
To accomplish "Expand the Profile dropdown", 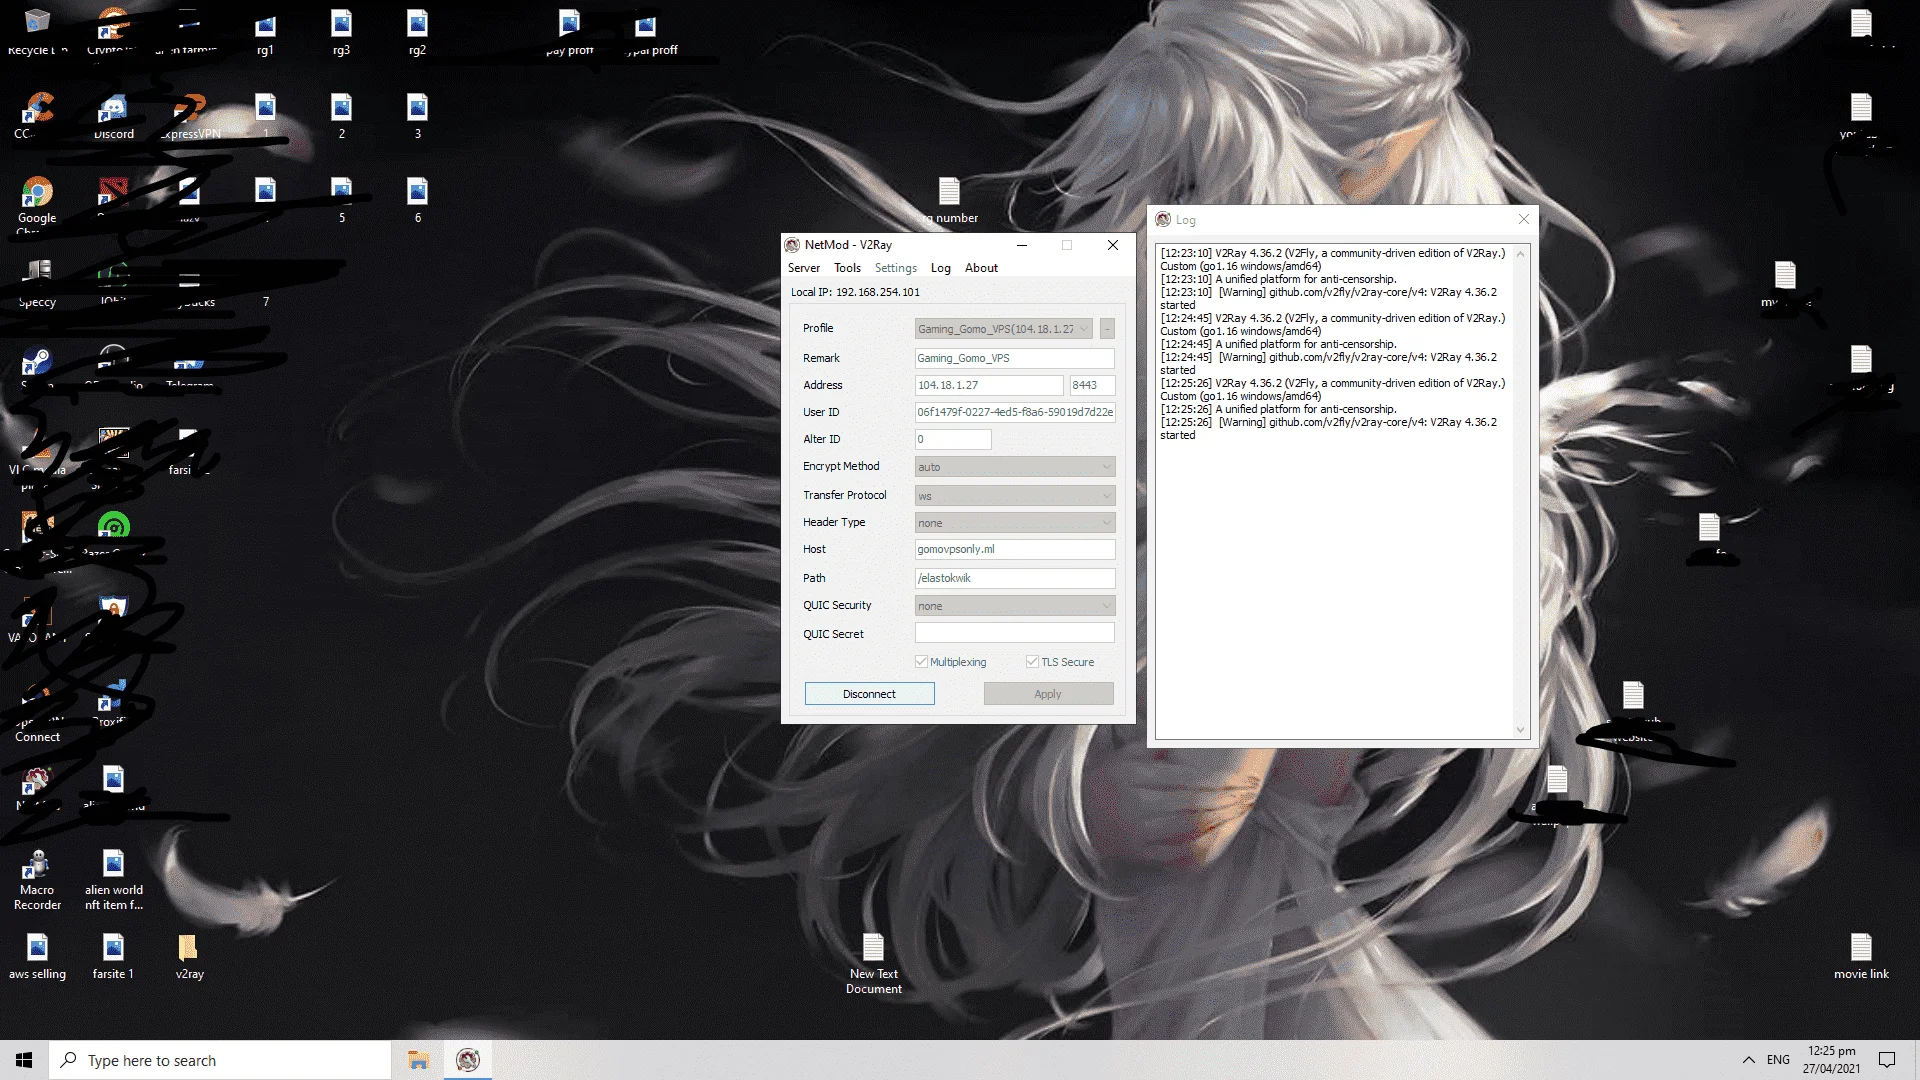I will (x=1003, y=329).
